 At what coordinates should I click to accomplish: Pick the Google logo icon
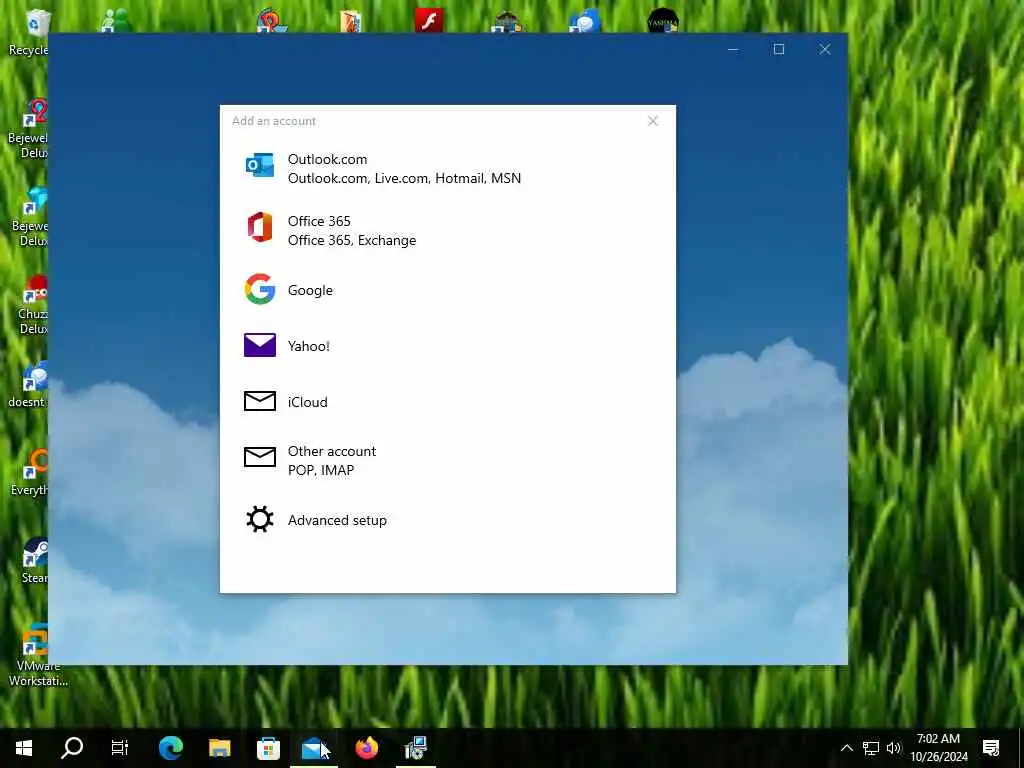260,289
